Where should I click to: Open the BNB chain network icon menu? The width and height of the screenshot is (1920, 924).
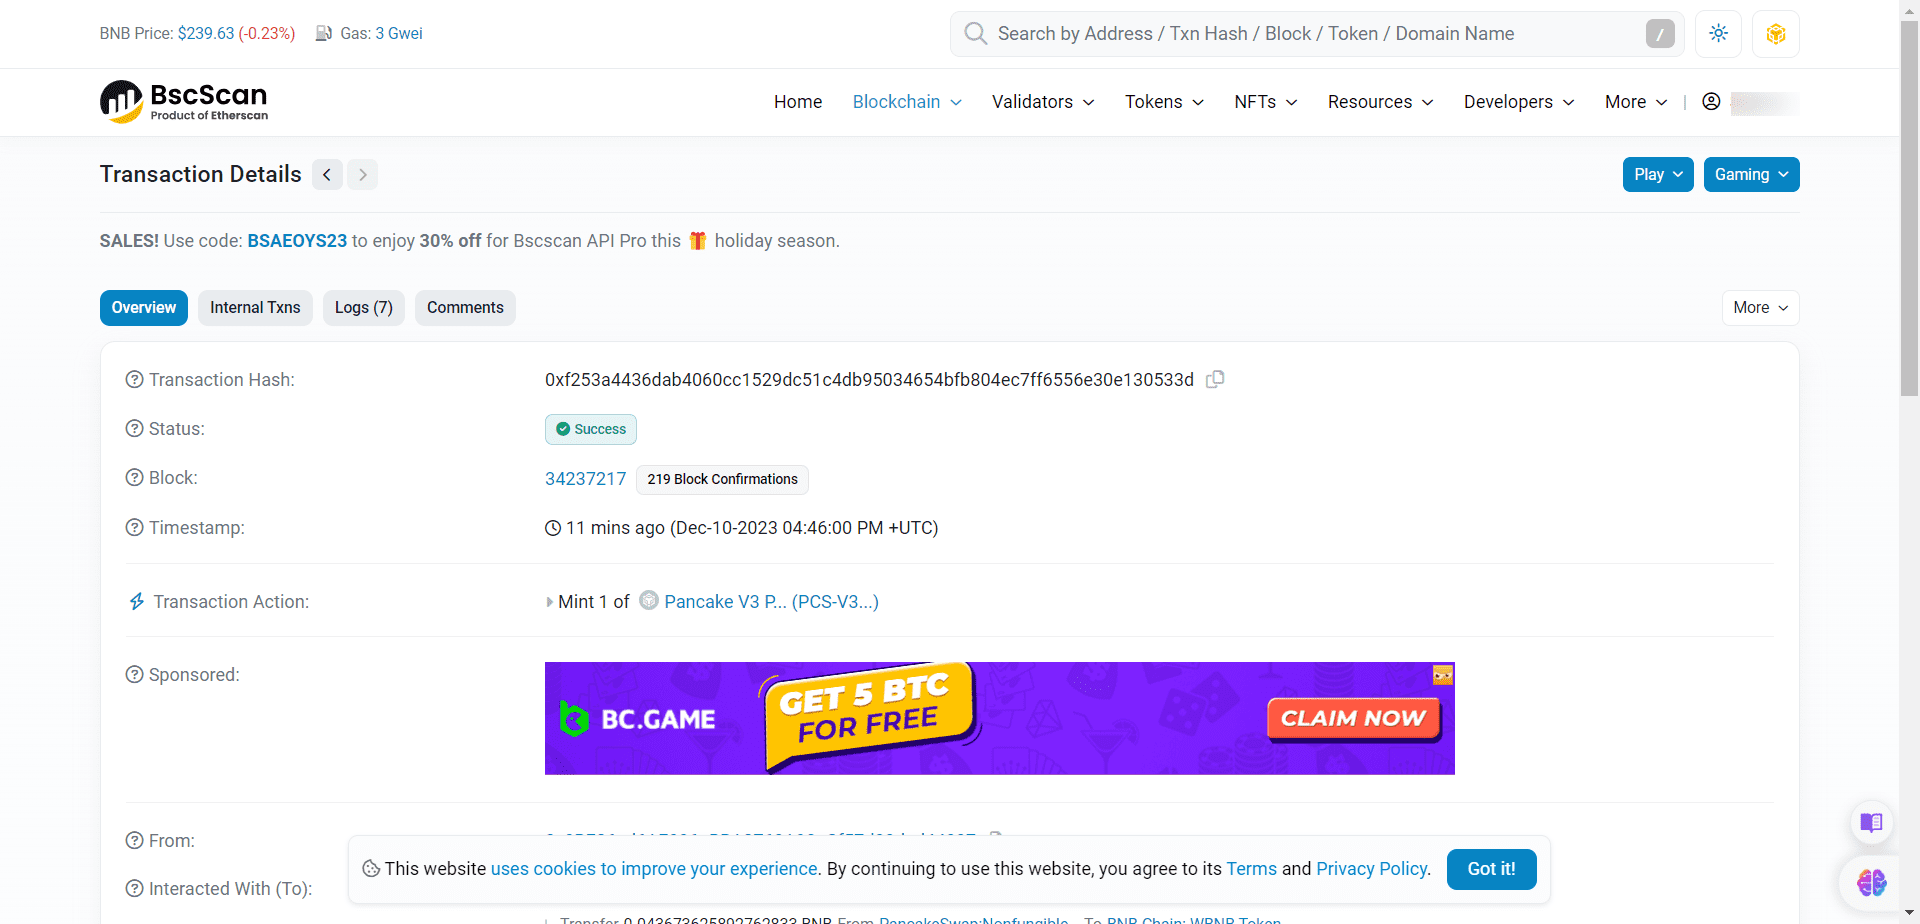pyautogui.click(x=1775, y=34)
